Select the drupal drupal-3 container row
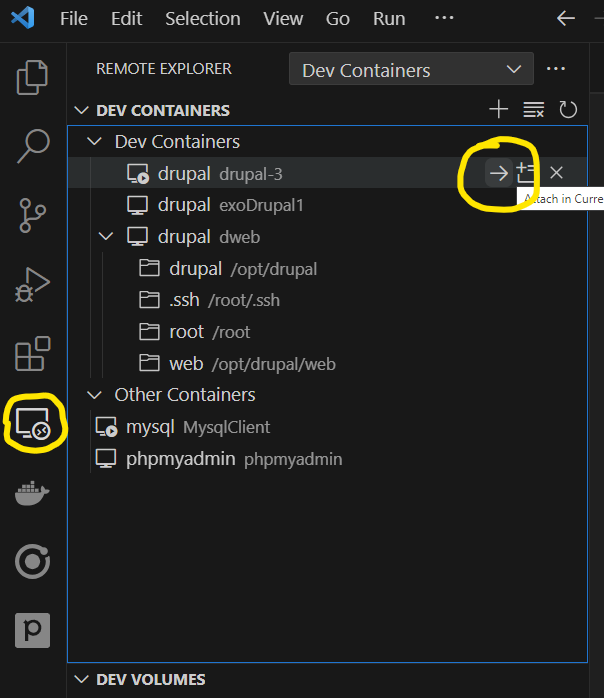The height and width of the screenshot is (698, 604). coord(328,173)
